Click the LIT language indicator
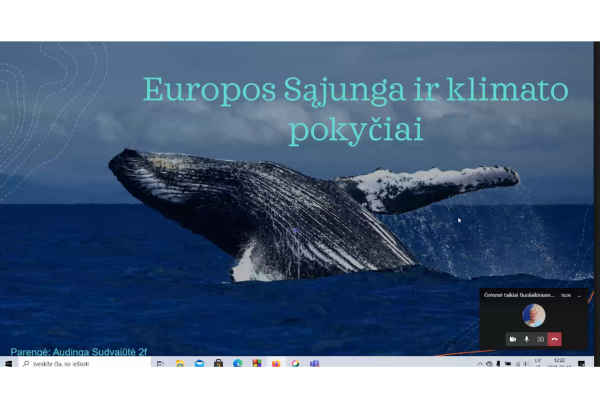 click(x=538, y=362)
